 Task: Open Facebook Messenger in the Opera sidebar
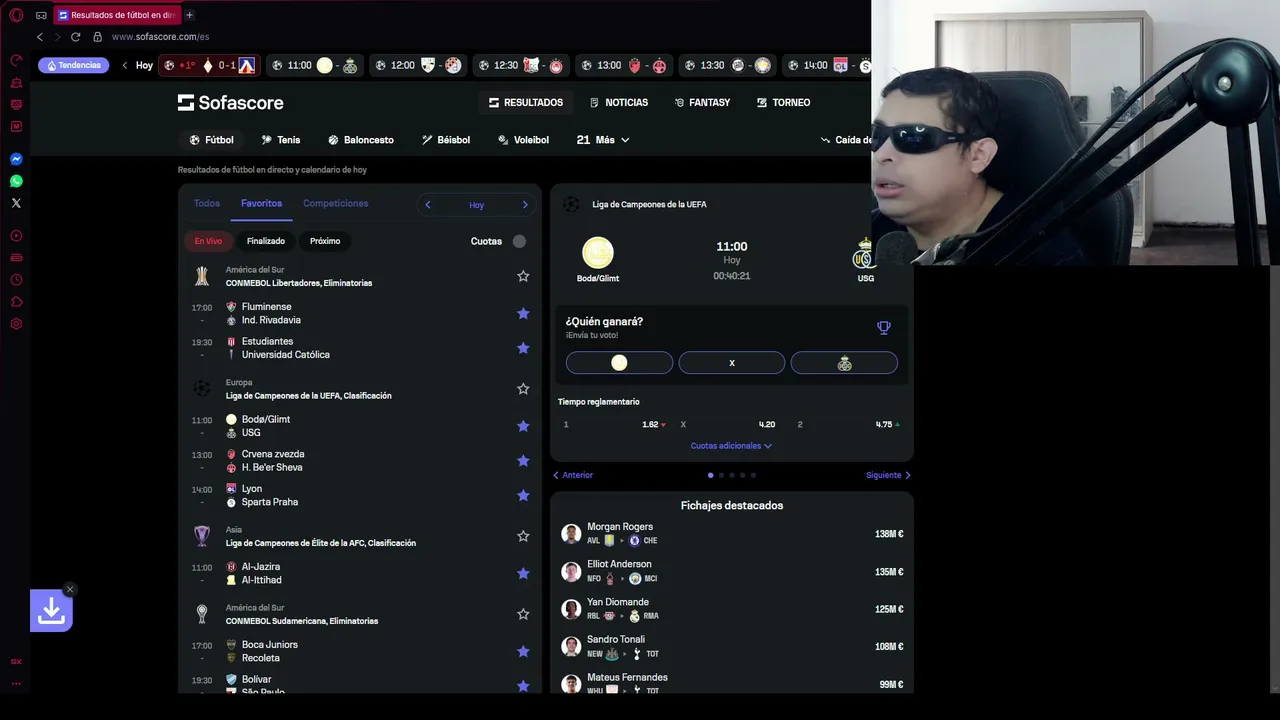point(16,159)
